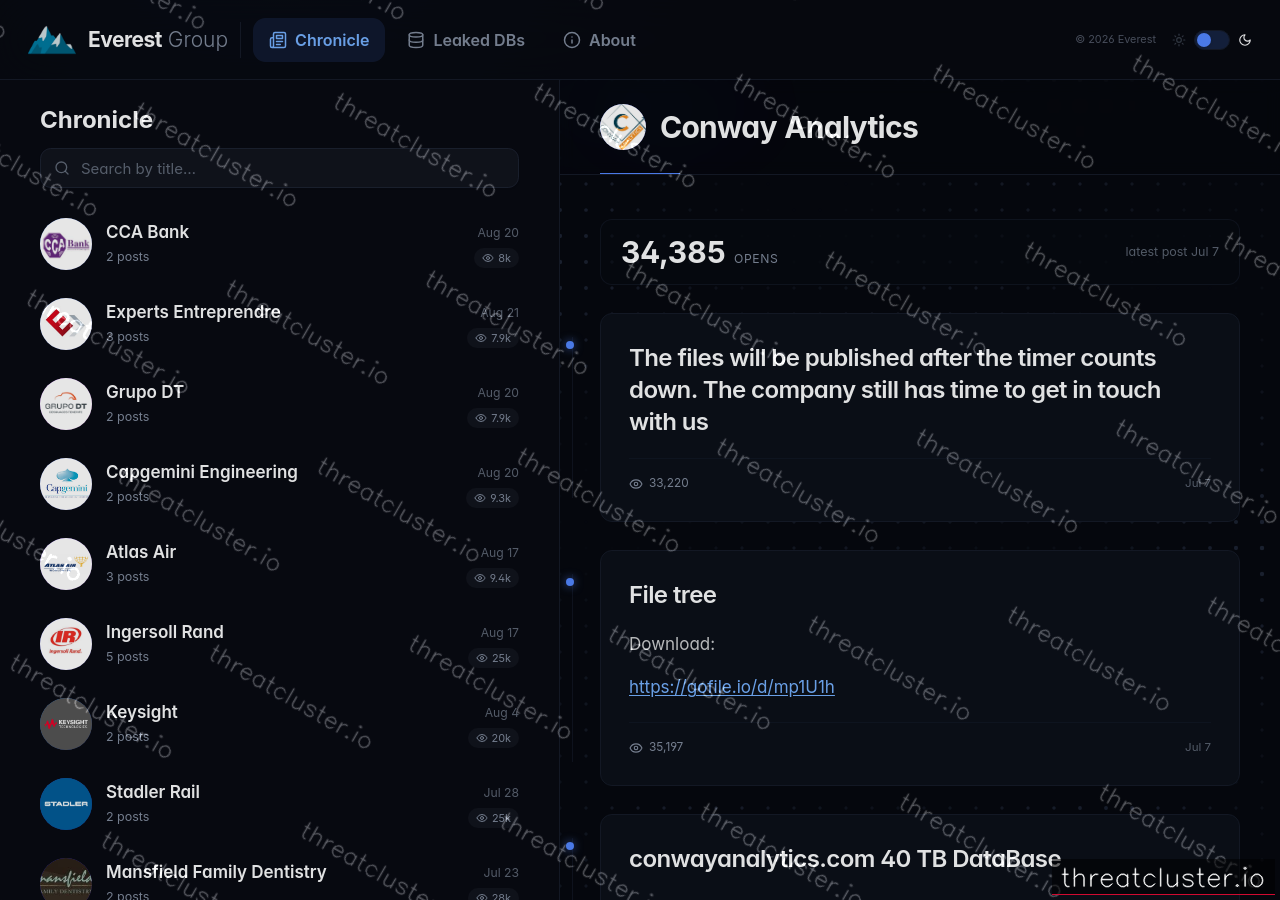This screenshot has height=900, width=1280.
Task: Click the Aug 20 date on CCA Bank
Action: click(498, 233)
